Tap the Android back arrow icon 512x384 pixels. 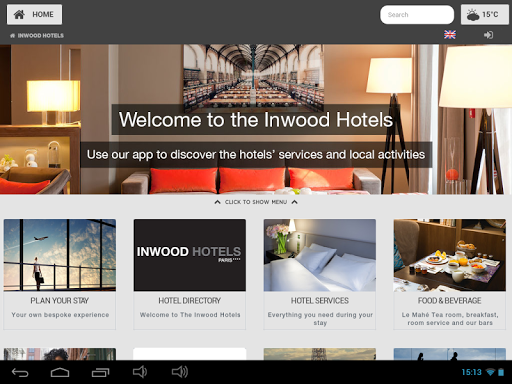click(20, 372)
